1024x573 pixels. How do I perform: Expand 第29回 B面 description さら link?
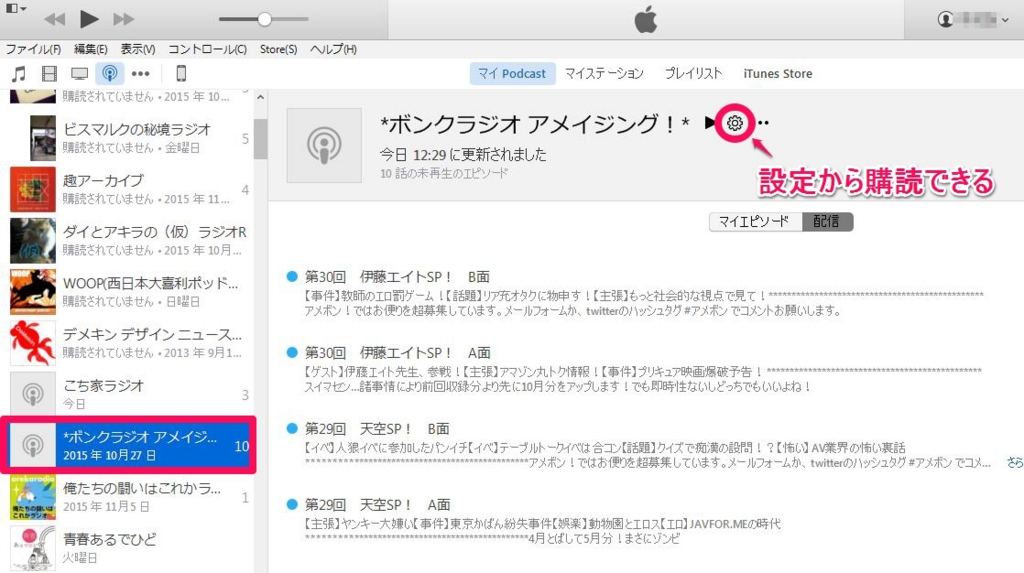click(1015, 463)
